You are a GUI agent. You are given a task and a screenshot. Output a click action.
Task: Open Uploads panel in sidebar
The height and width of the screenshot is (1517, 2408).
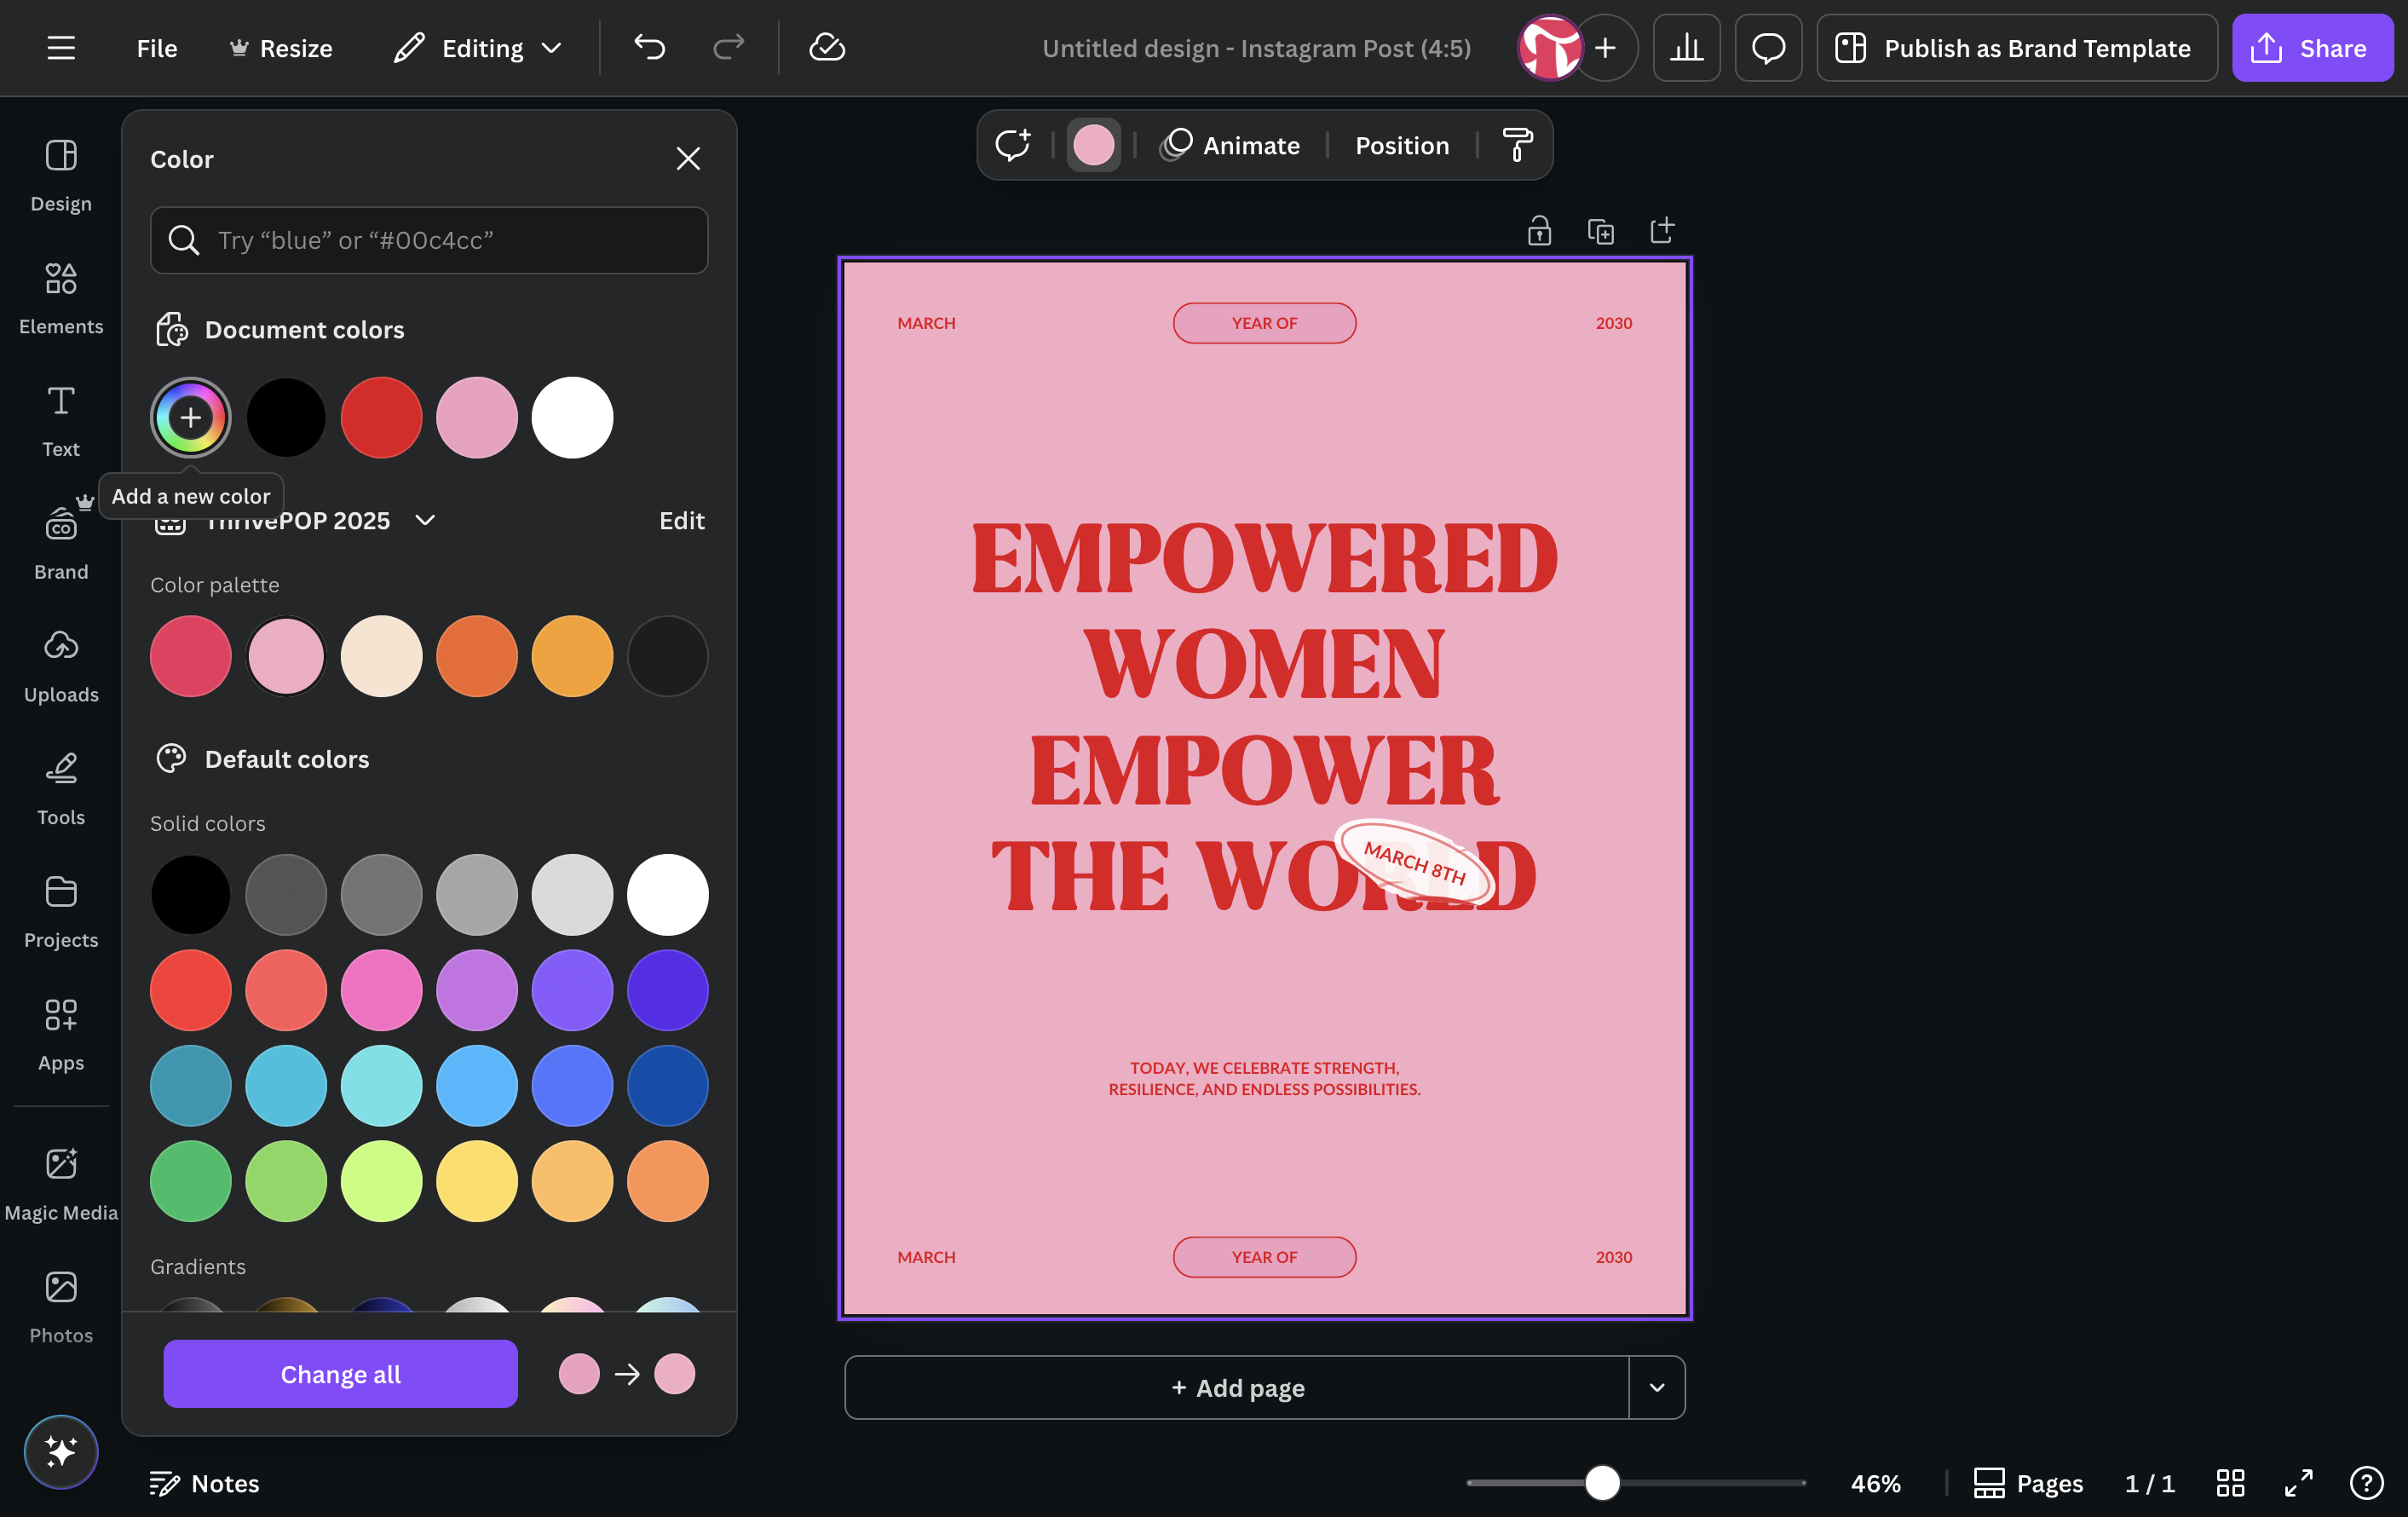(x=61, y=666)
